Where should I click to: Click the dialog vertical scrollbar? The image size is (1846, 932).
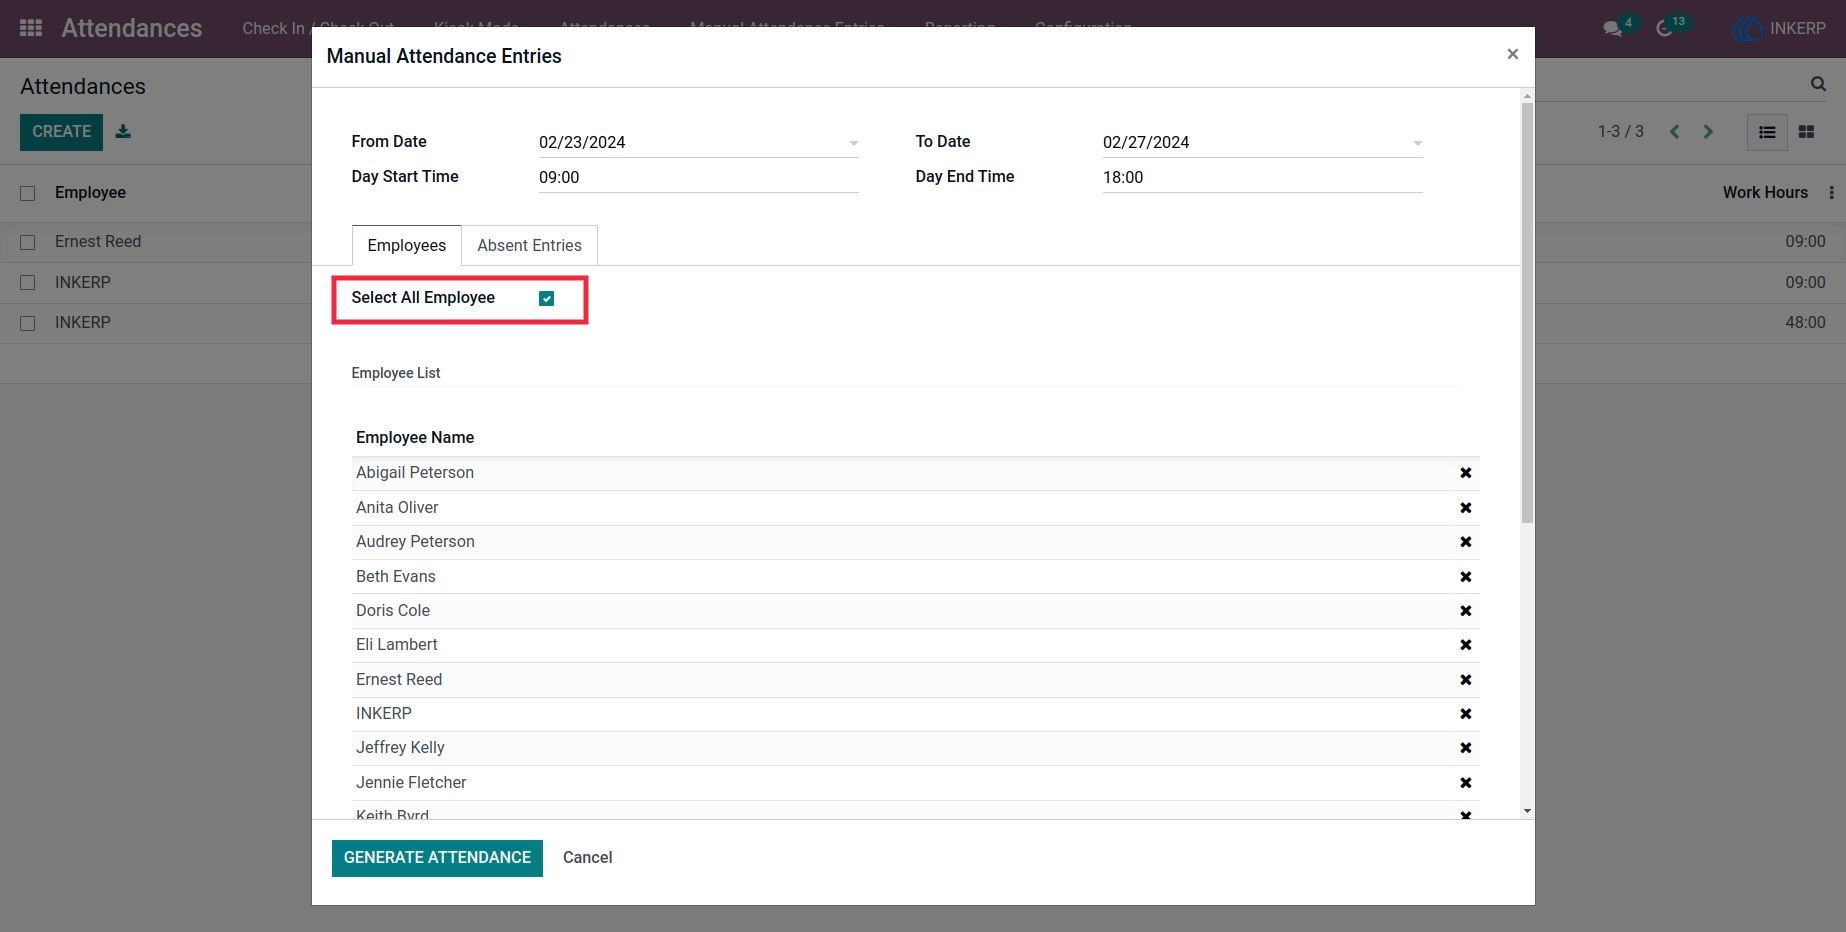[x=1527, y=312]
